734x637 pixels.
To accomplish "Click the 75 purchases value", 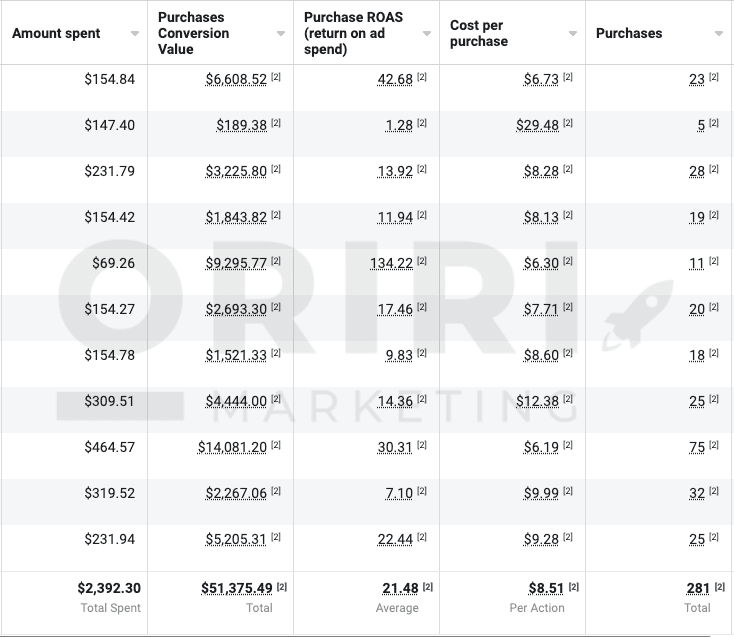I will pyautogui.click(x=697, y=447).
